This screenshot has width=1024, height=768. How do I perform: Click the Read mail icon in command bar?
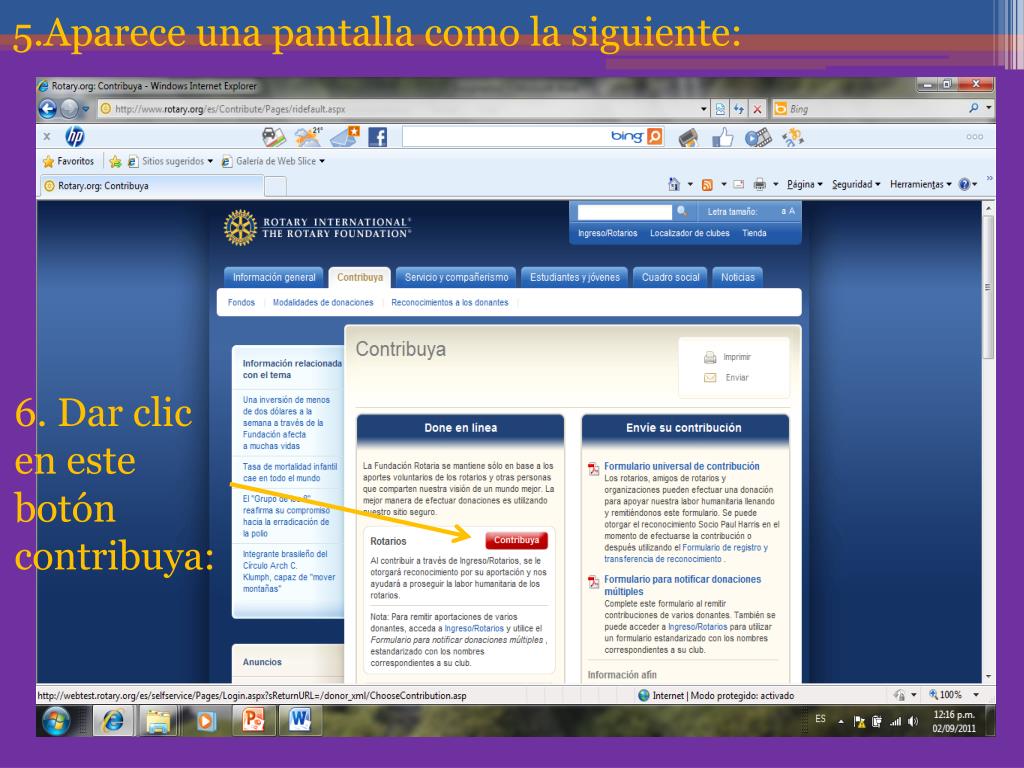pos(739,184)
